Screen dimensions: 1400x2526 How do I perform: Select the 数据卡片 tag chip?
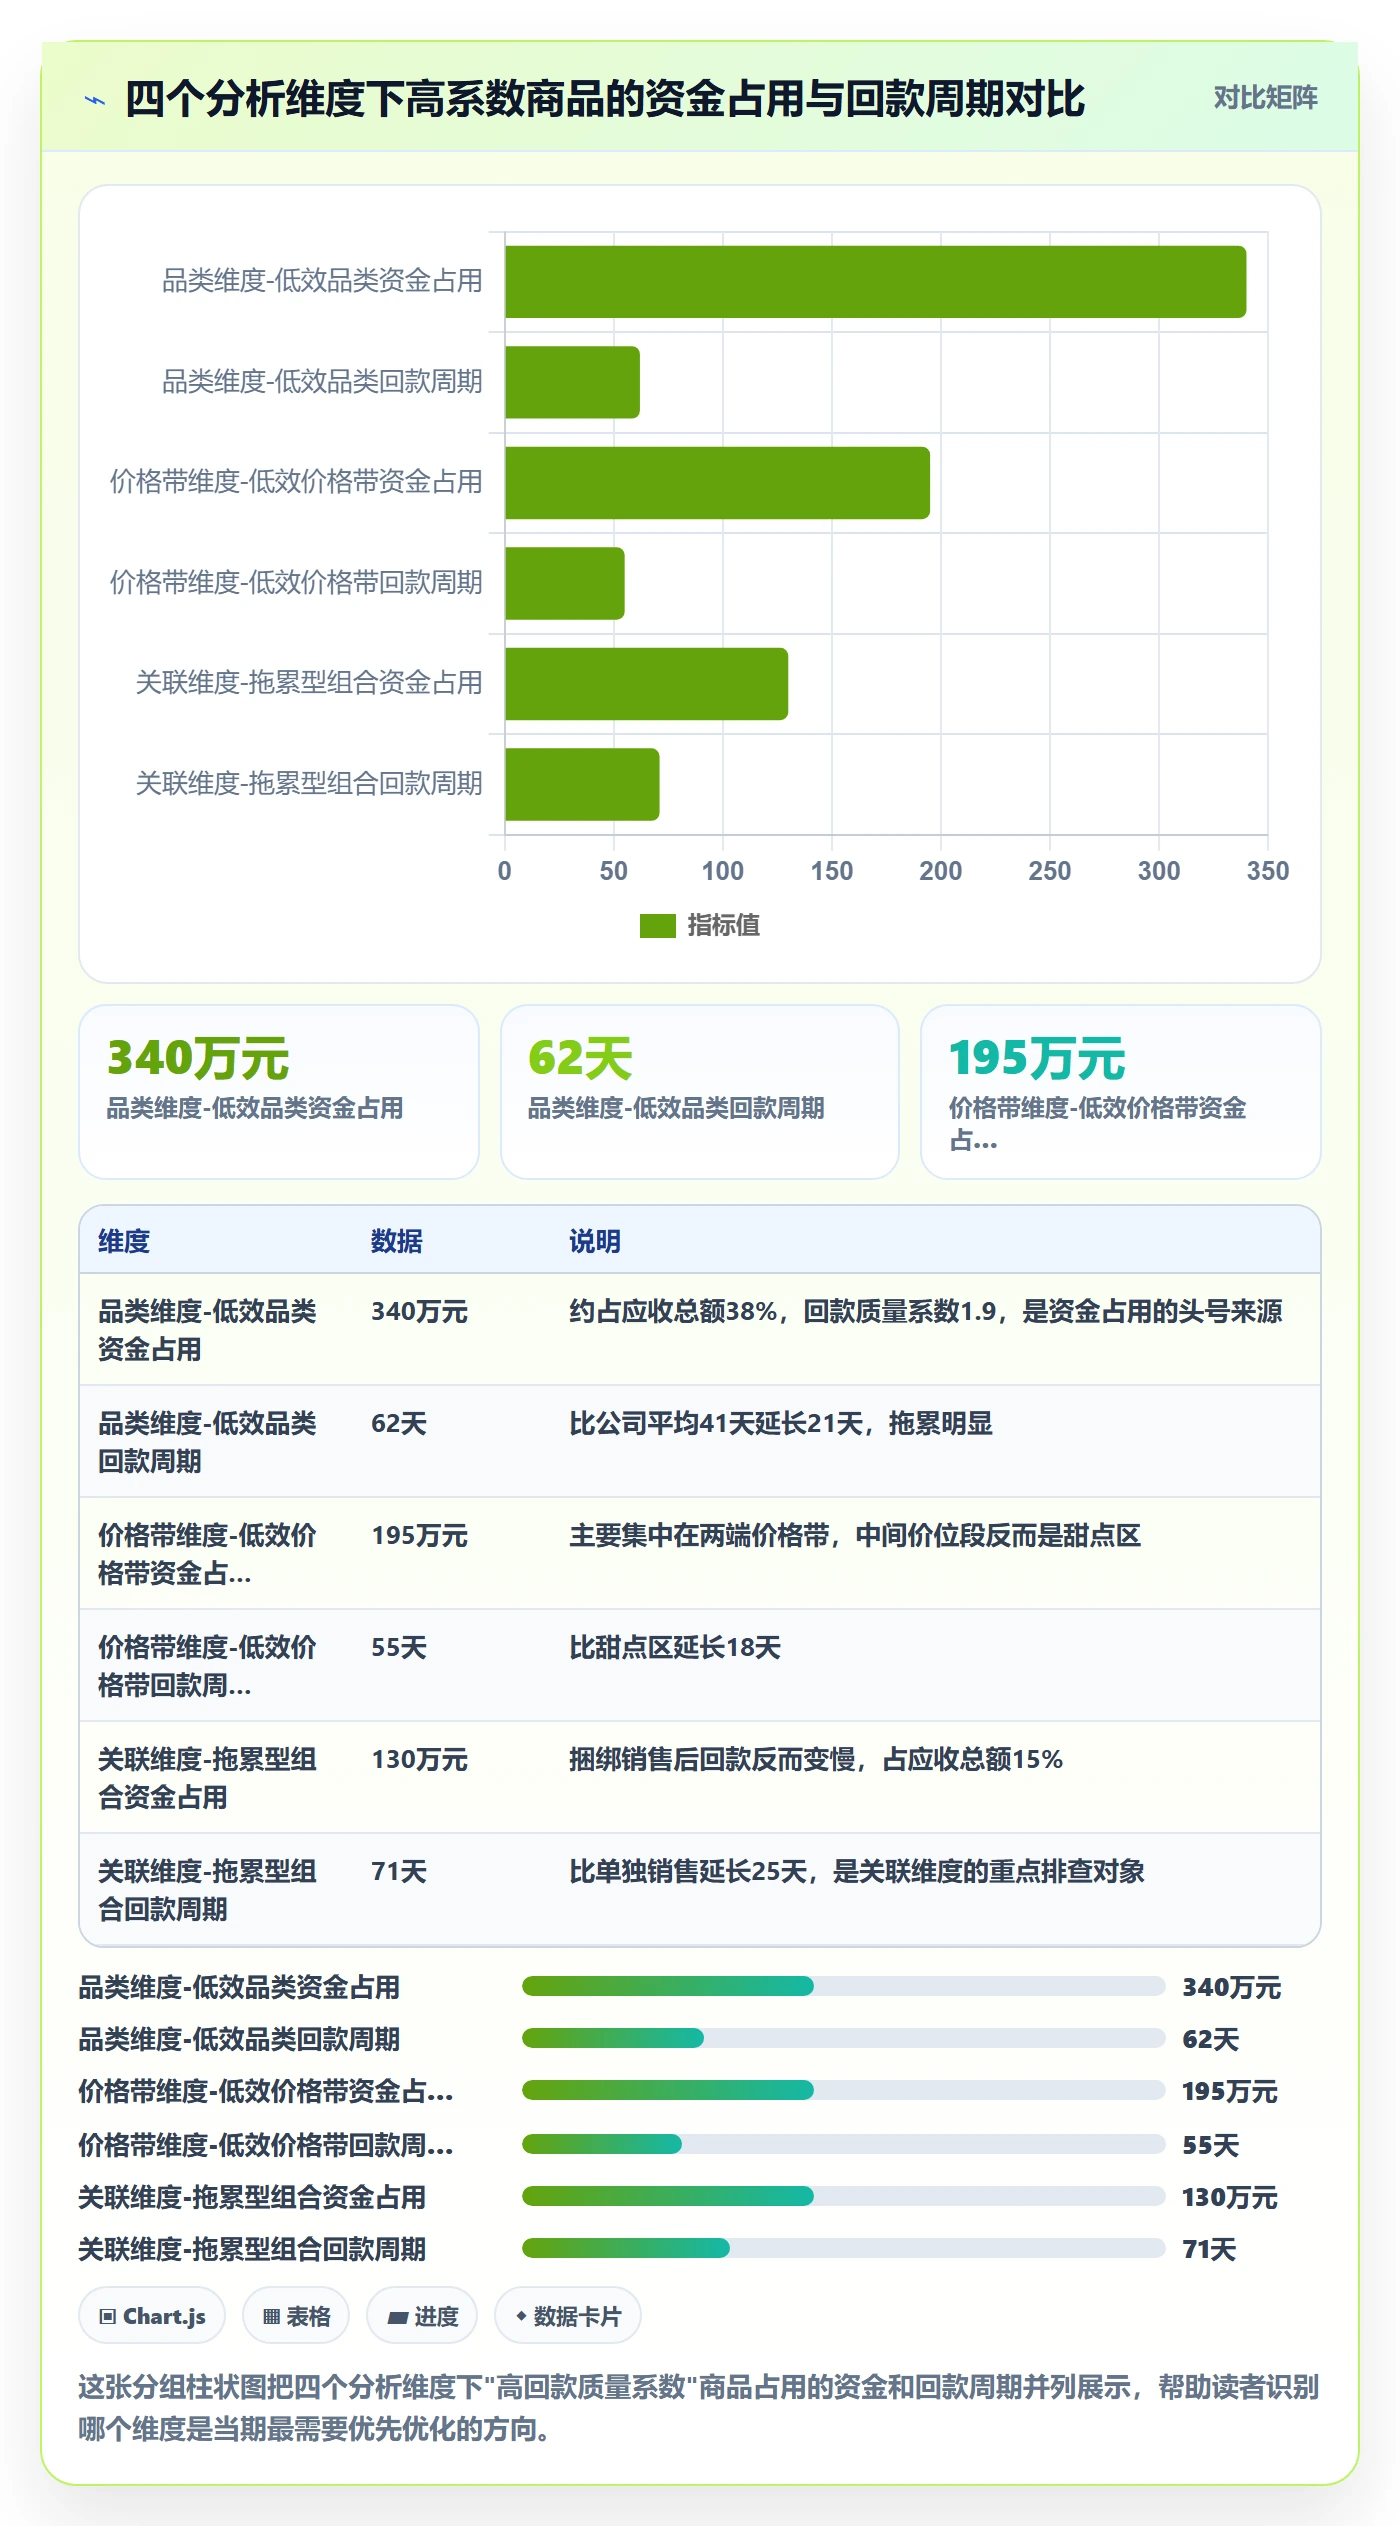point(568,2316)
